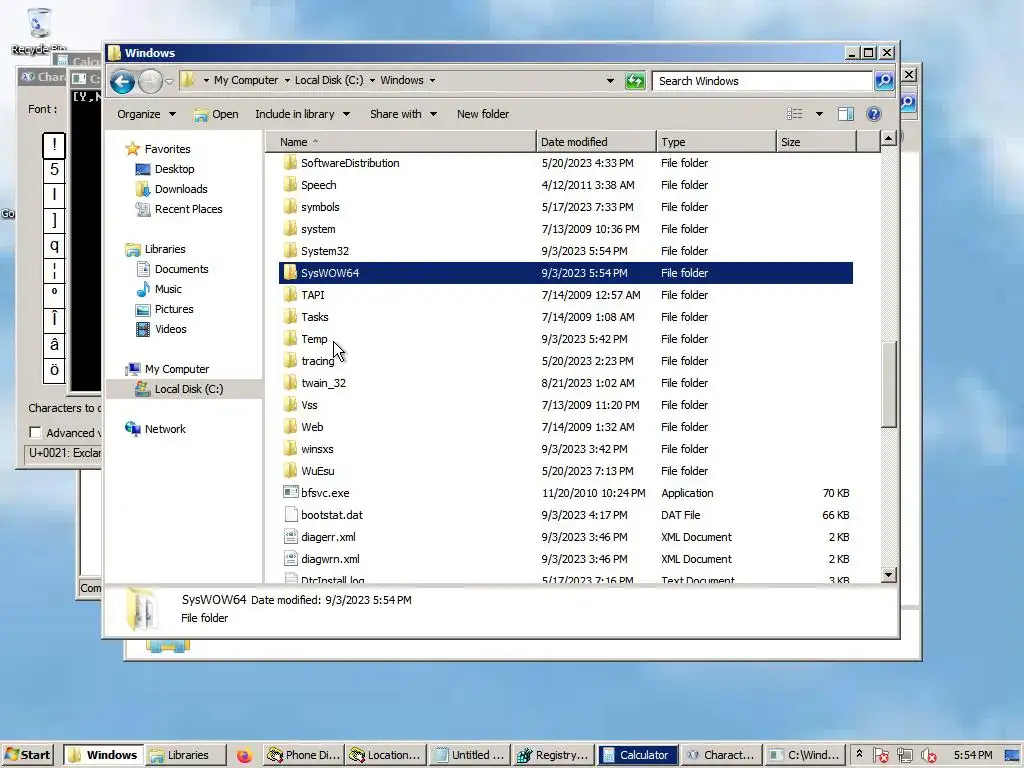Sort by the Date modified column header
This screenshot has height=768, width=1024.
point(596,142)
